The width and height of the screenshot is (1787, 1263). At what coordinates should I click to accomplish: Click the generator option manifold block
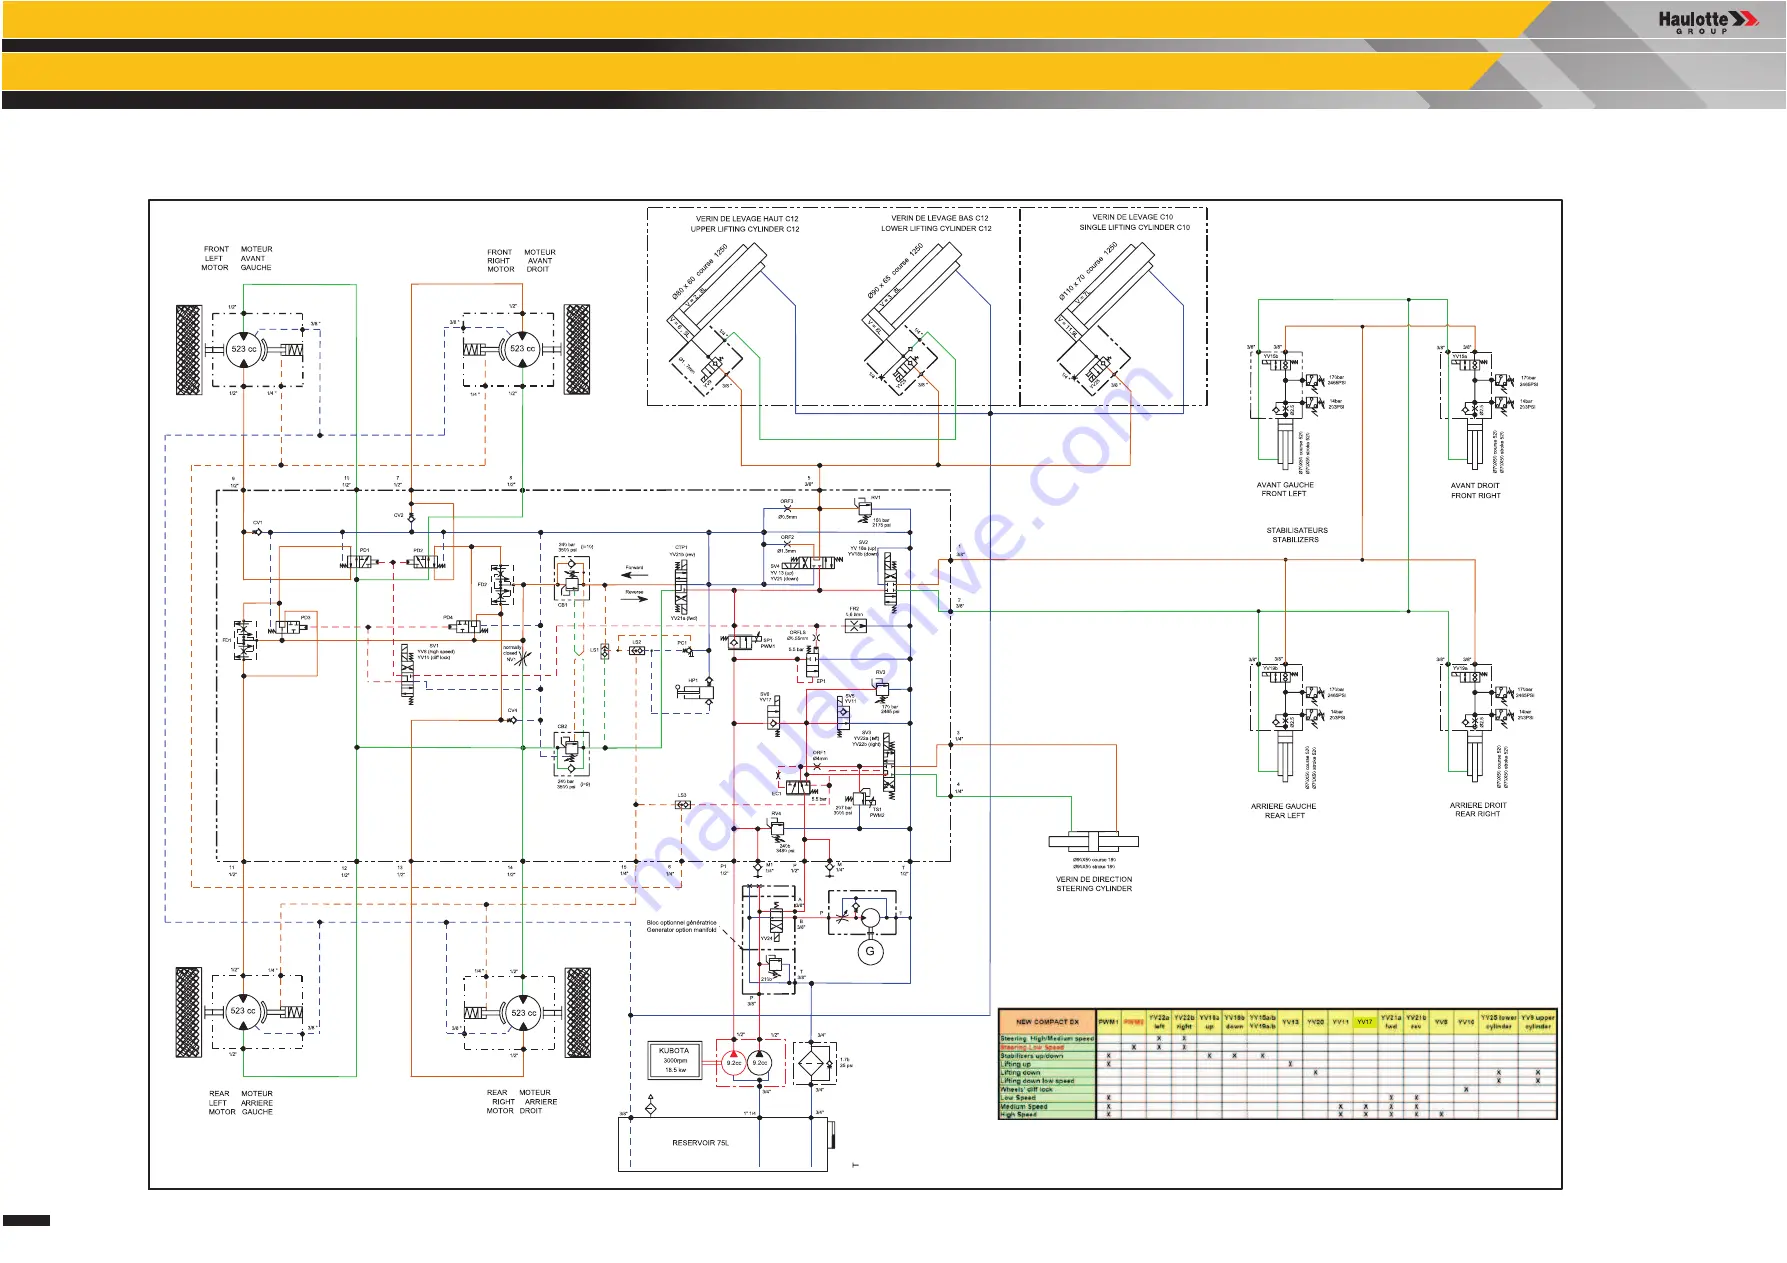[769, 939]
